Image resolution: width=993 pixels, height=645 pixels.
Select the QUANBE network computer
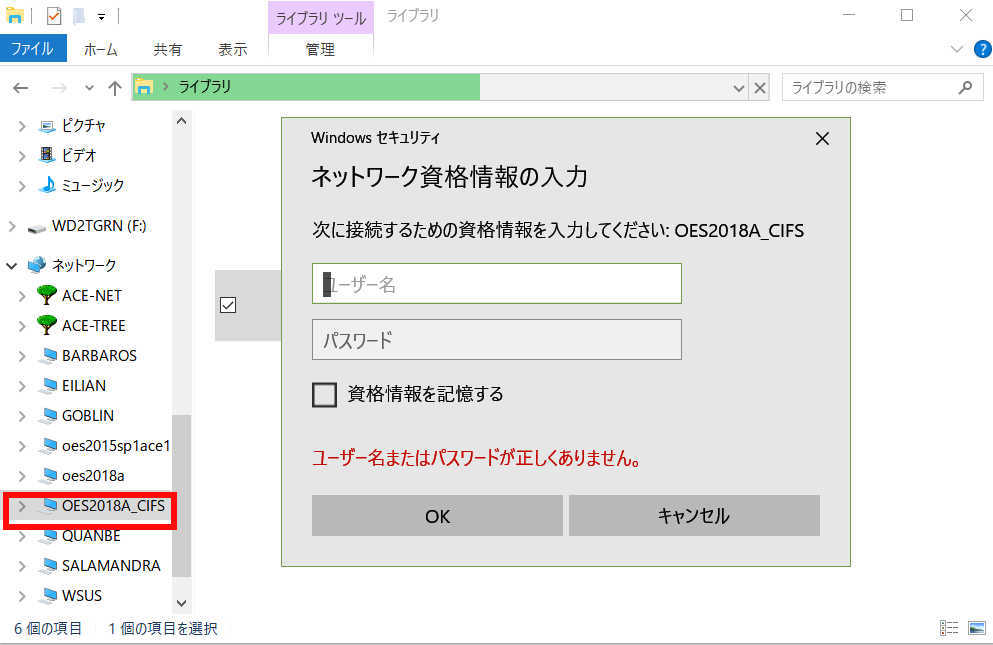click(x=91, y=536)
